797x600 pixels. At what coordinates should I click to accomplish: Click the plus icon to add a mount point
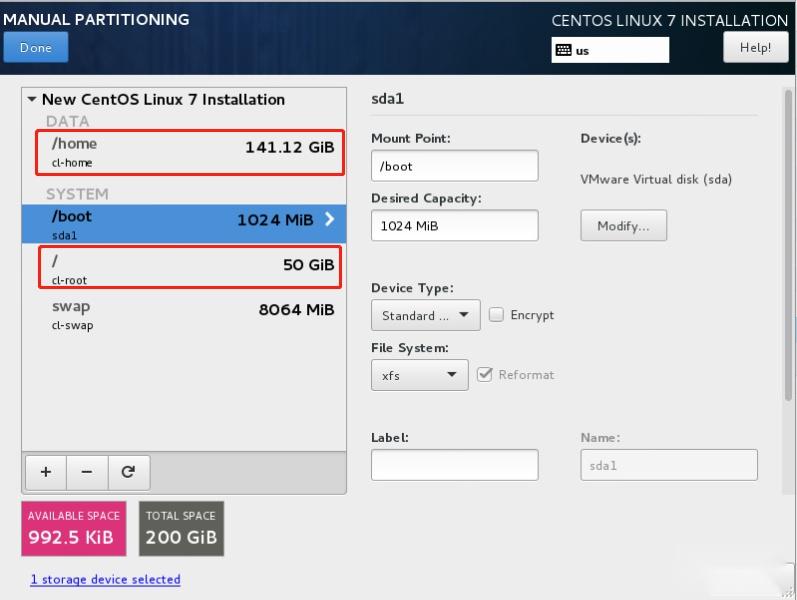click(x=46, y=472)
